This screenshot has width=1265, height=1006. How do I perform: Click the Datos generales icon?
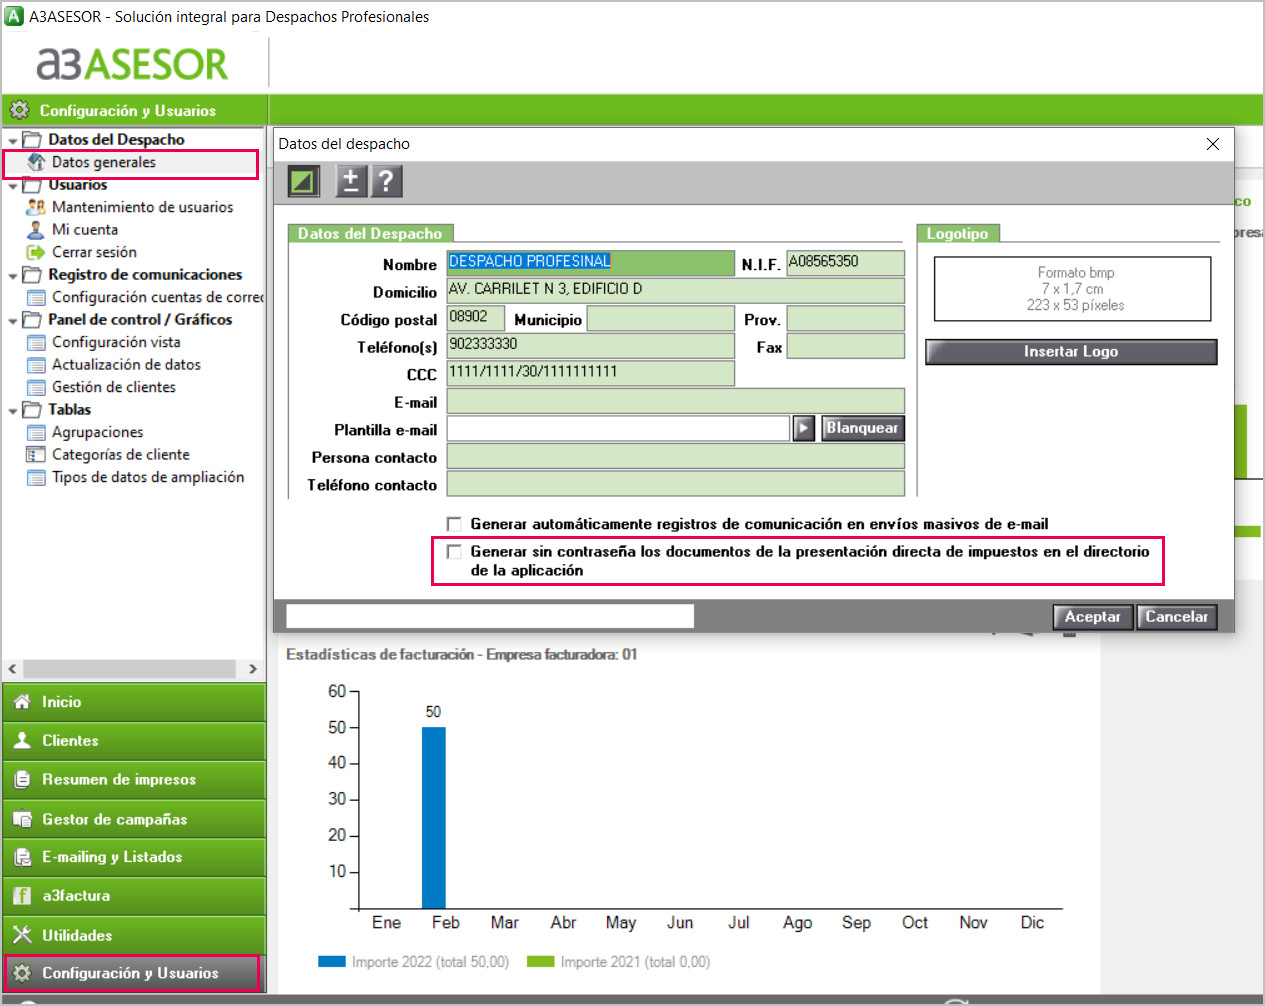pyautogui.click(x=36, y=162)
